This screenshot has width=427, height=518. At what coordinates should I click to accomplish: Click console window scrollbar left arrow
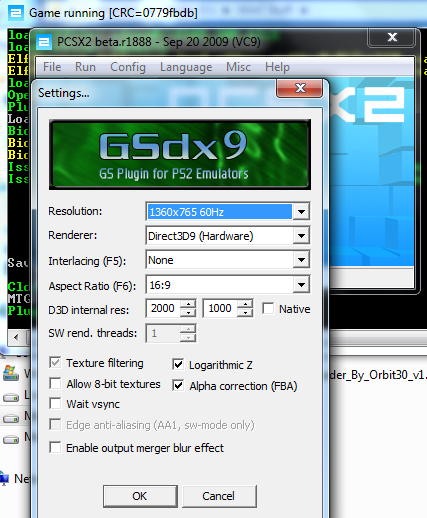16,337
